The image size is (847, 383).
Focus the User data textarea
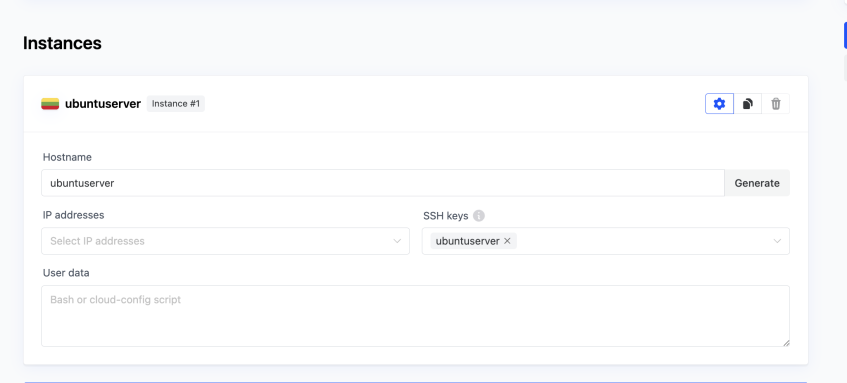click(415, 316)
